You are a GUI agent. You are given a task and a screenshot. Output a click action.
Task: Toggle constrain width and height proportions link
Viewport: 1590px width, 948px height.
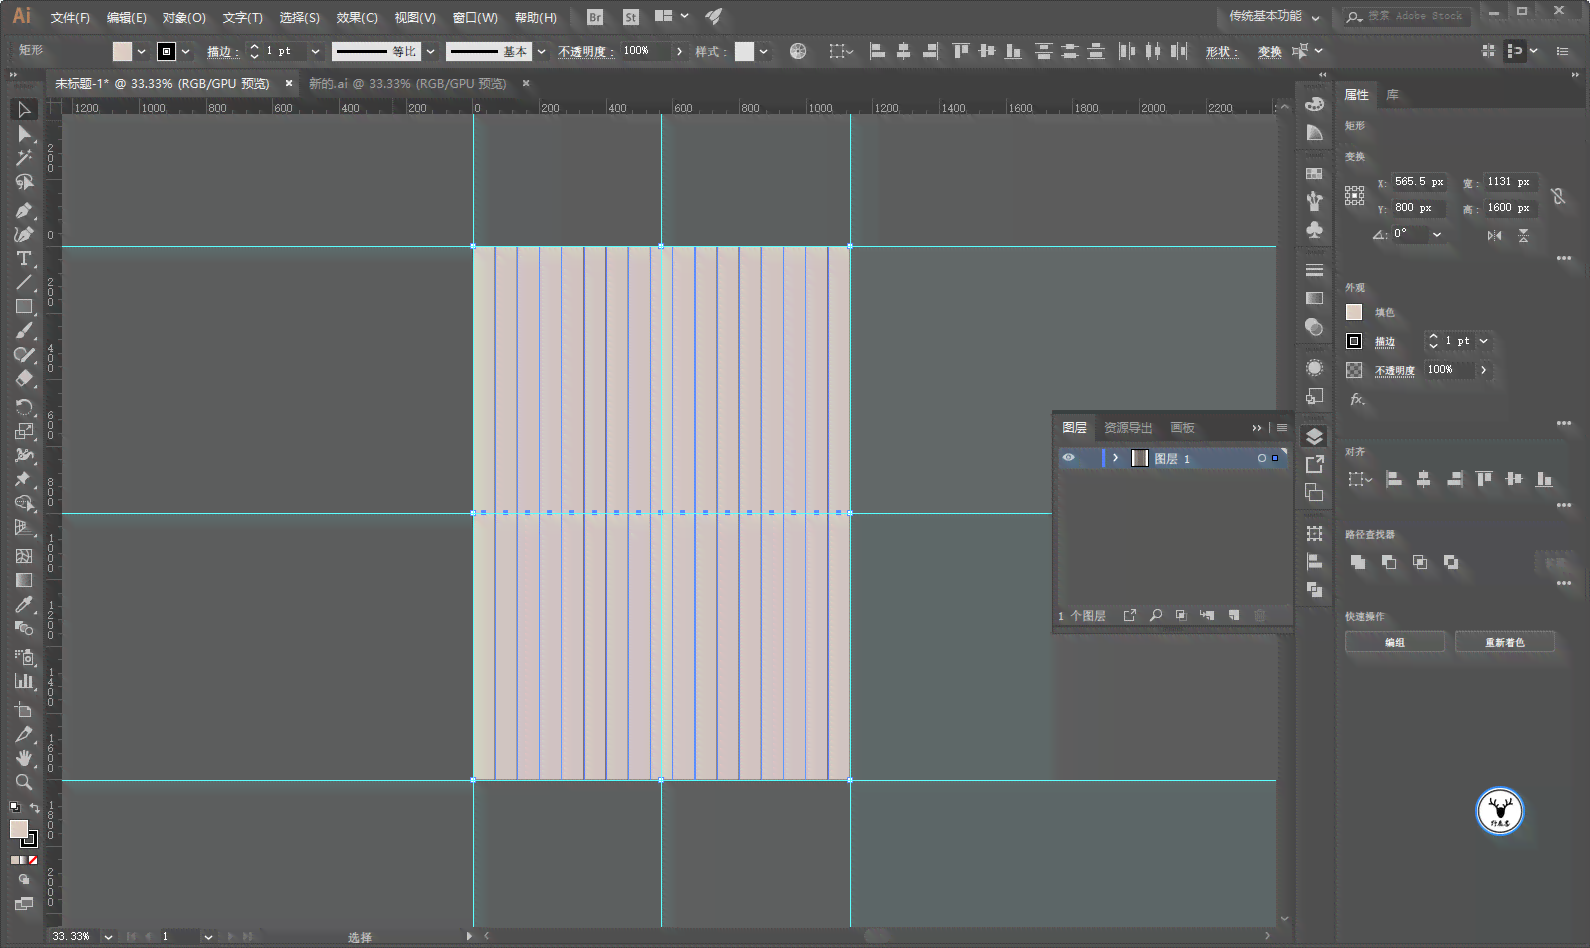pos(1558,196)
